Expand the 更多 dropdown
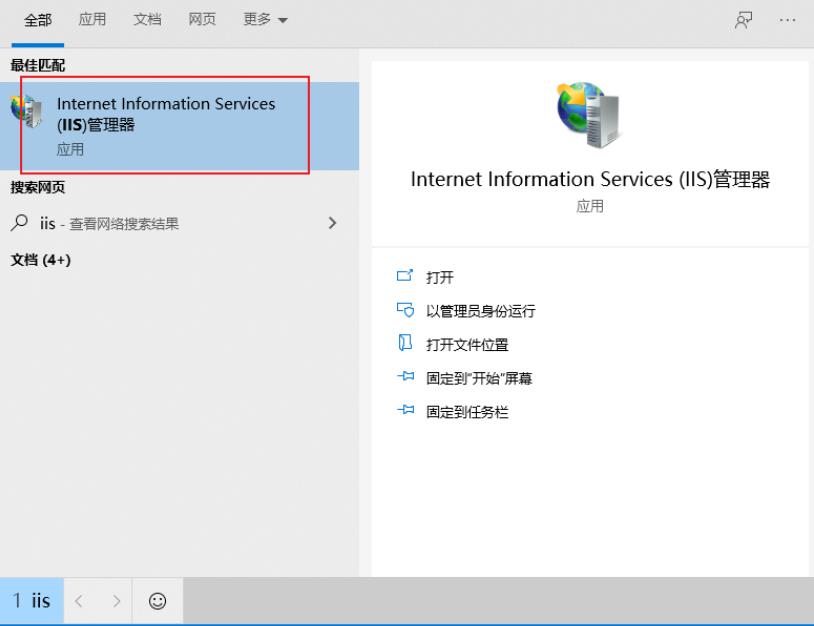Image resolution: width=814 pixels, height=626 pixels. pyautogui.click(x=265, y=20)
